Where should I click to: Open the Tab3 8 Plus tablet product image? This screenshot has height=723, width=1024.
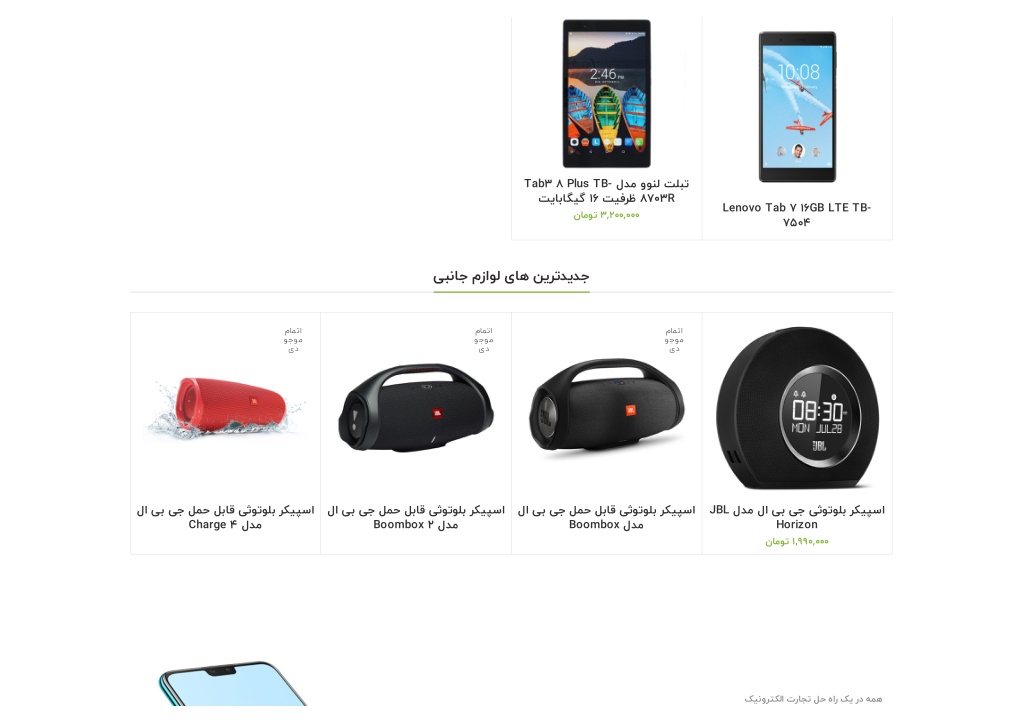click(607, 93)
